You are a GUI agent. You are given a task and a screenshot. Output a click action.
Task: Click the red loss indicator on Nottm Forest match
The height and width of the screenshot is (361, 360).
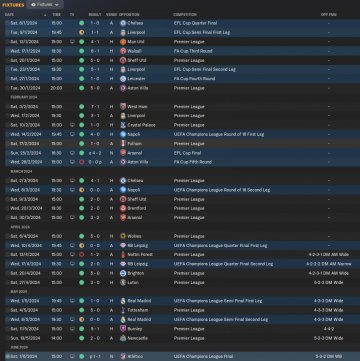coord(81,255)
